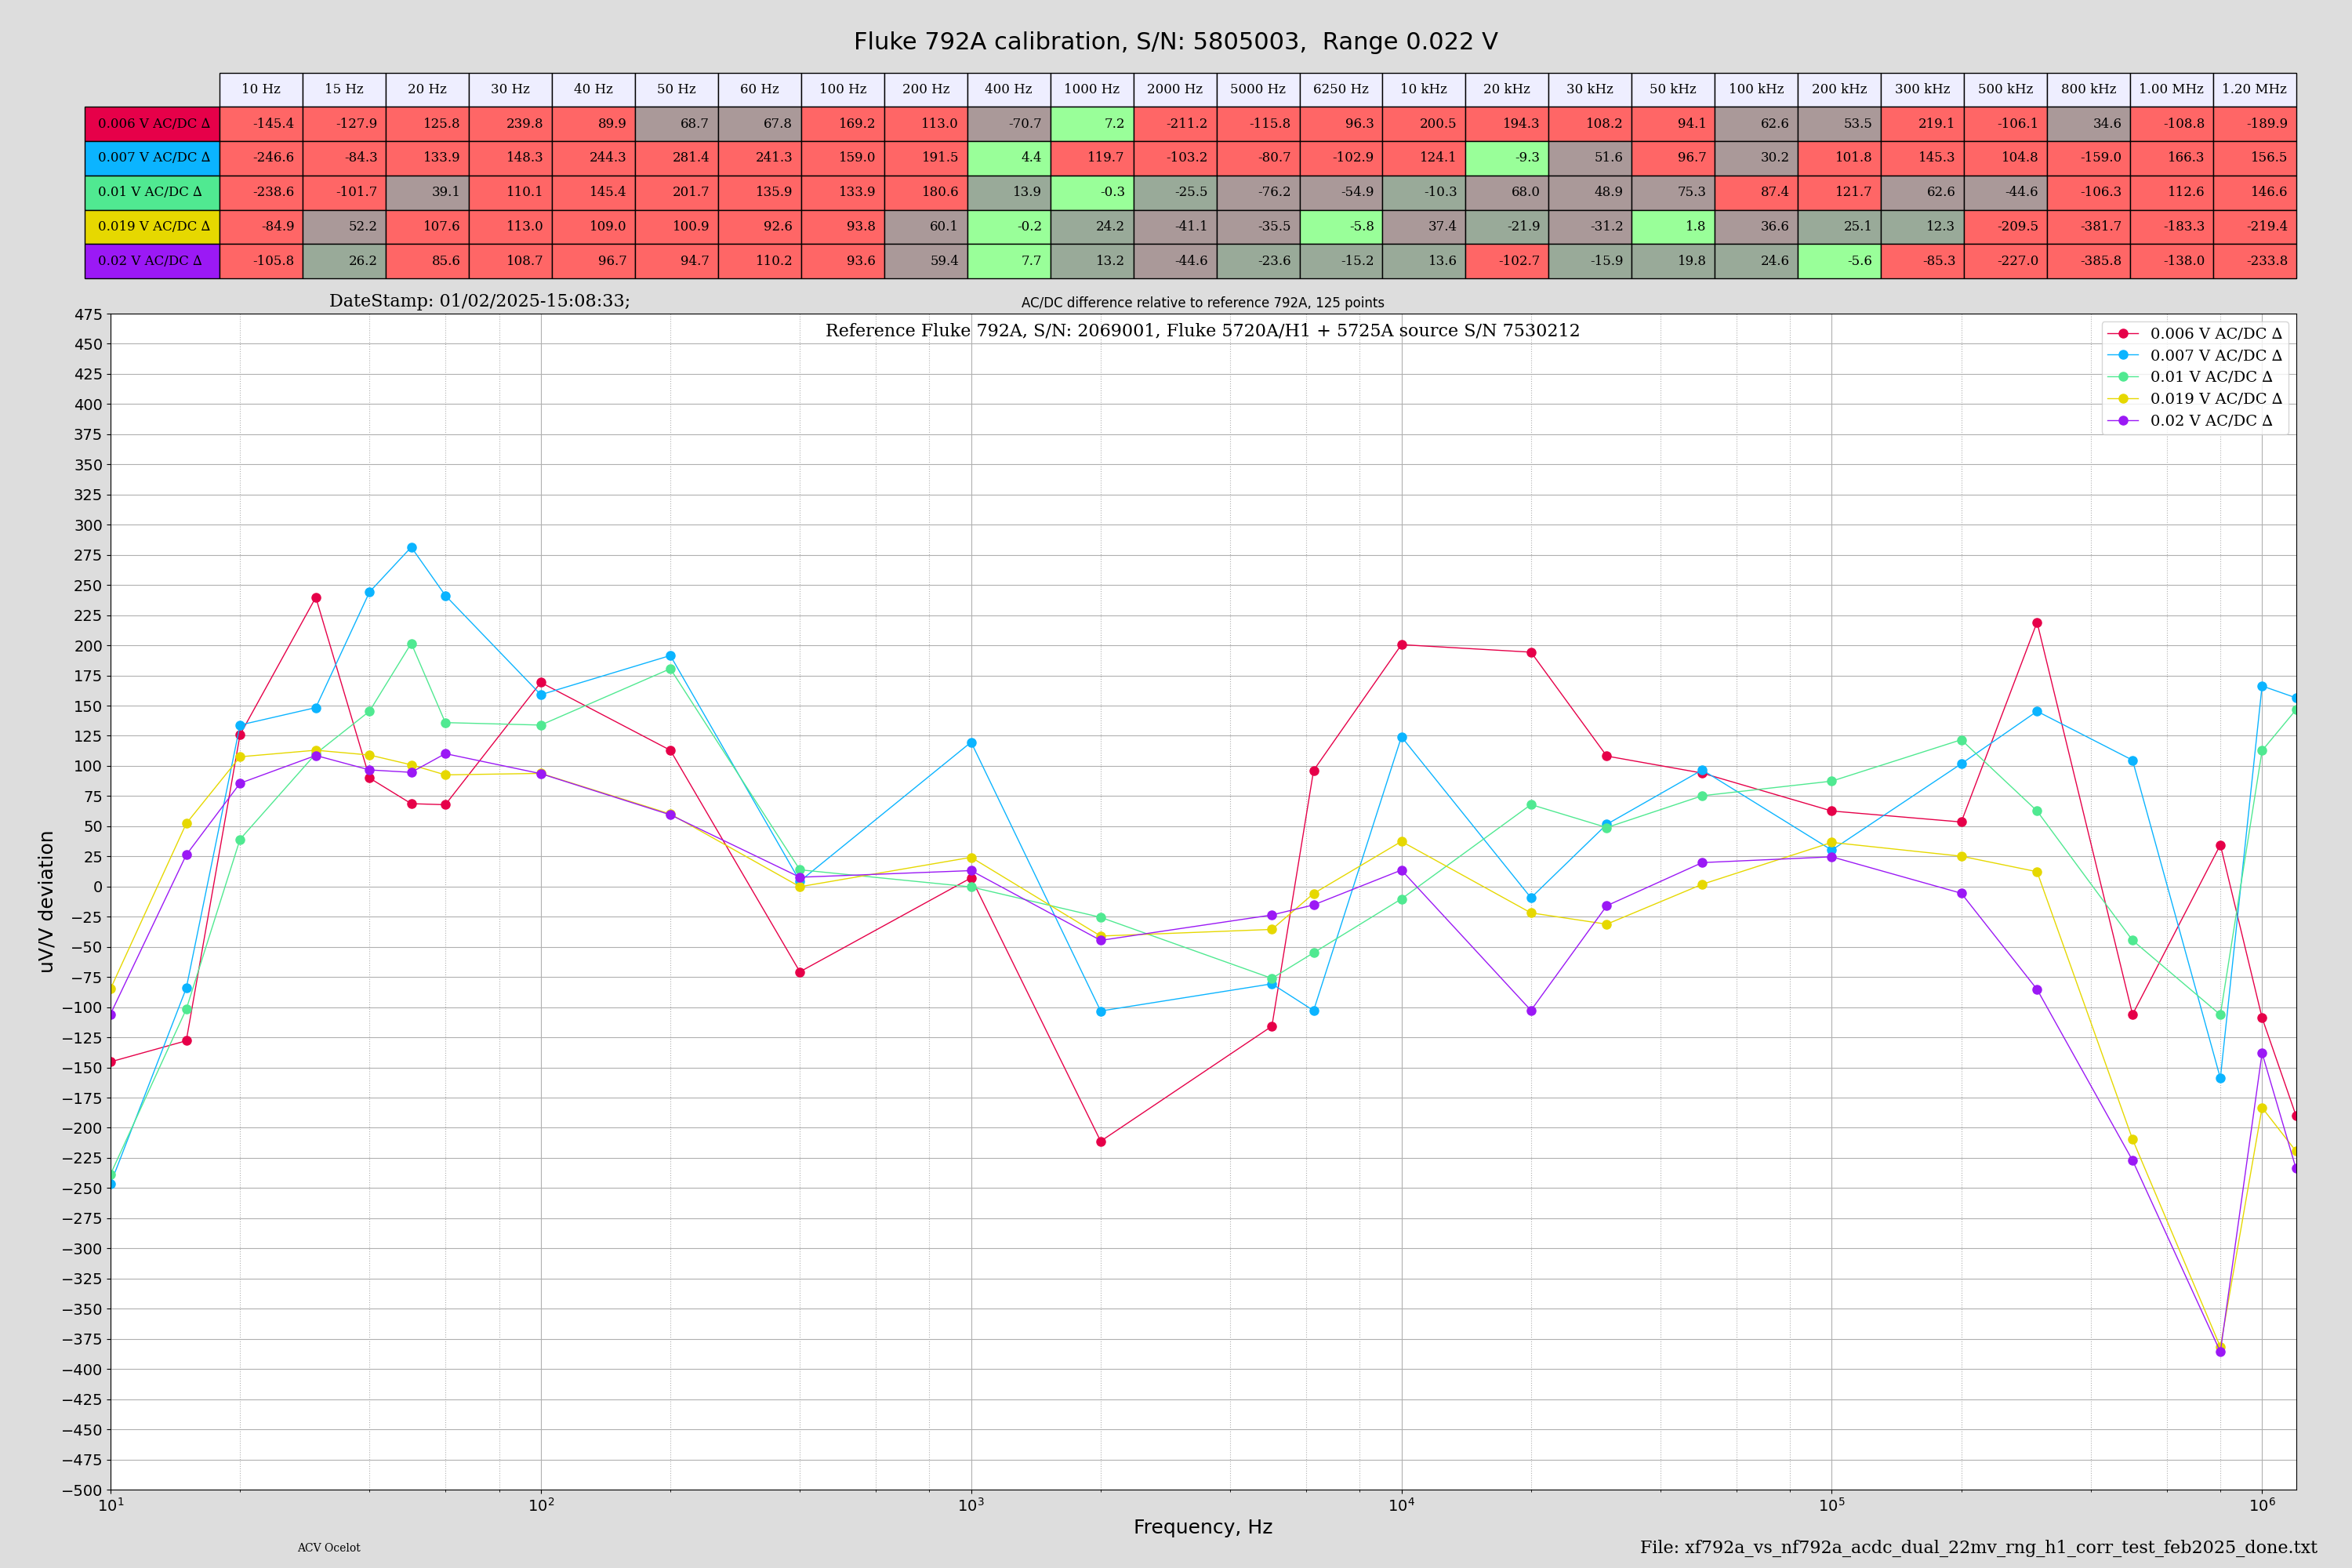The image size is (2352, 1568).
Task: Click the table cell showing 201.7
Action: (677, 192)
